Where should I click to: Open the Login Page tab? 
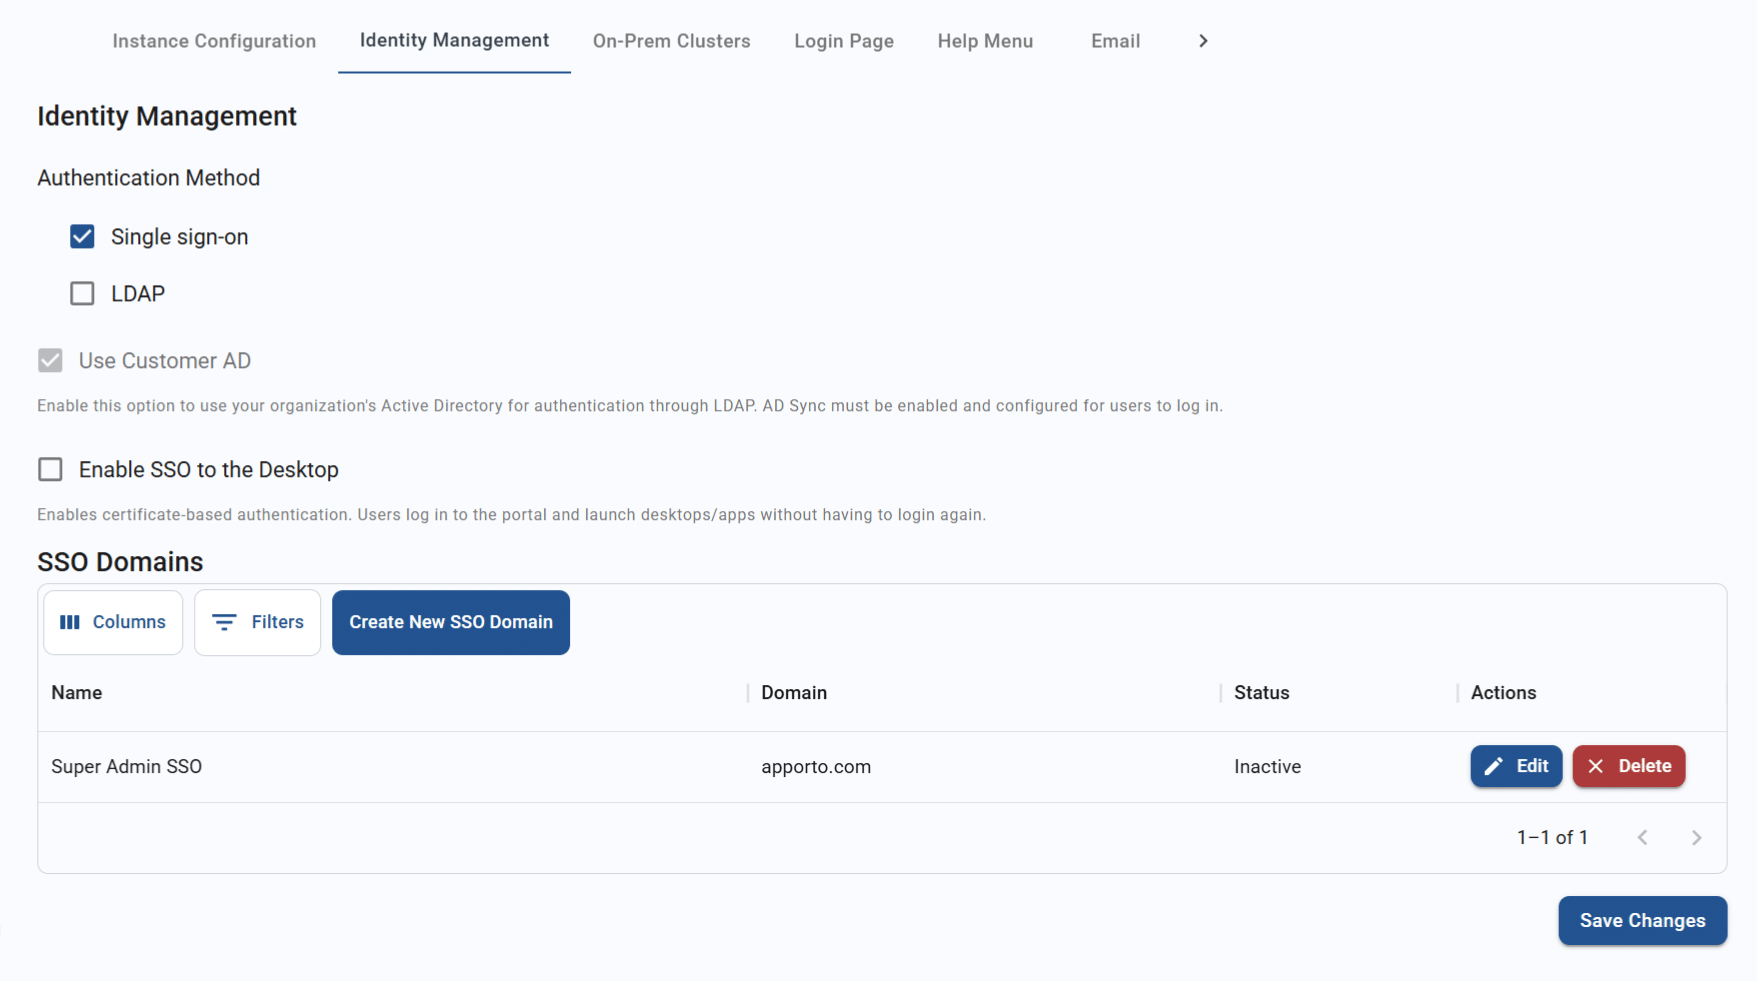pos(843,41)
